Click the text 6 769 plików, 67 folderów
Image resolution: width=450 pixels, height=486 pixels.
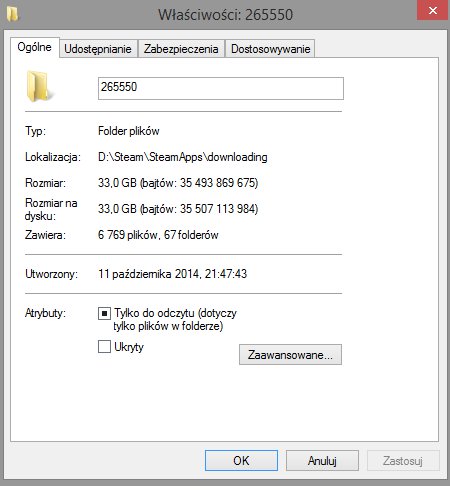coord(158,235)
